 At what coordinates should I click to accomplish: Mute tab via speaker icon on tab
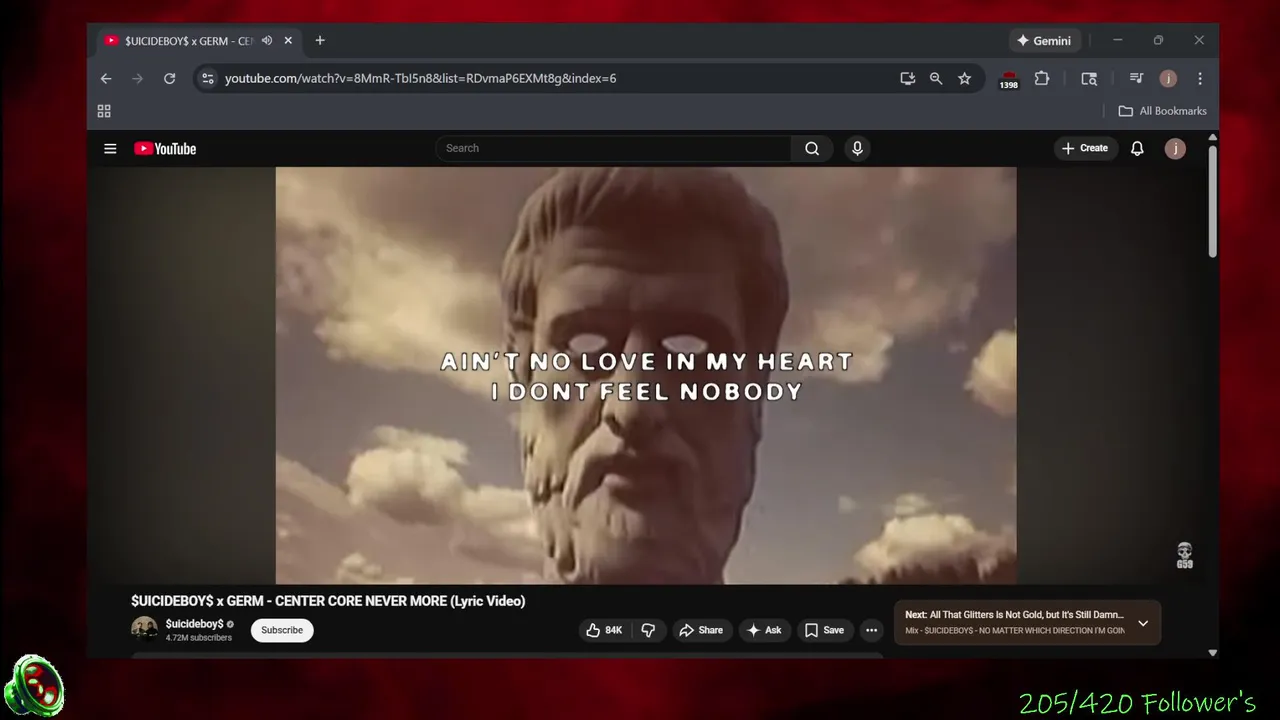click(267, 41)
